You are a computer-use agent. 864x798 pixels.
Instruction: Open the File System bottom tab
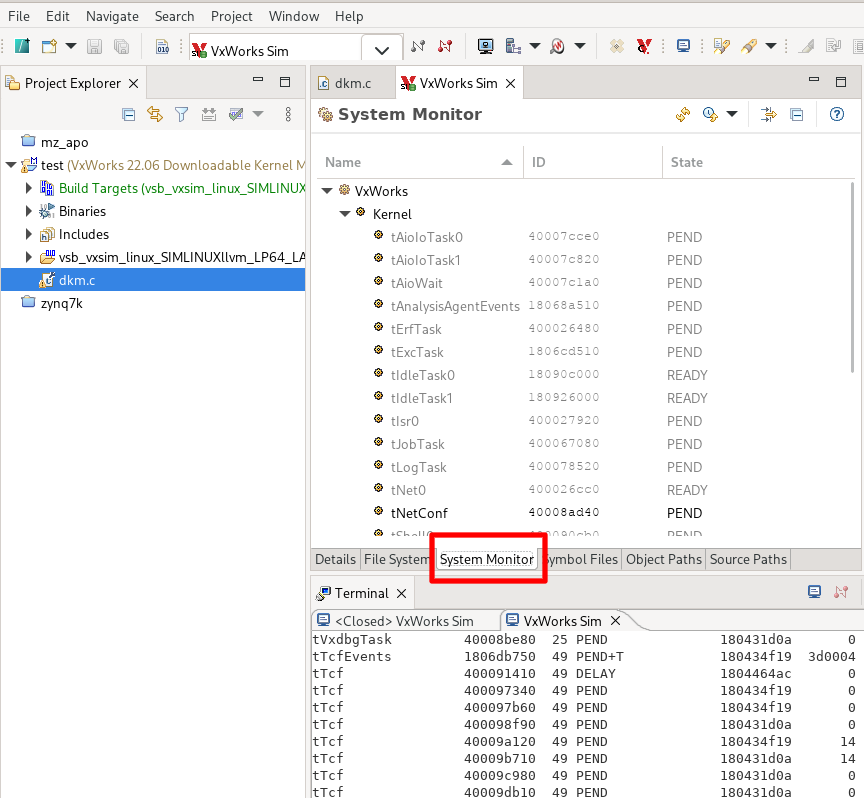pos(397,559)
